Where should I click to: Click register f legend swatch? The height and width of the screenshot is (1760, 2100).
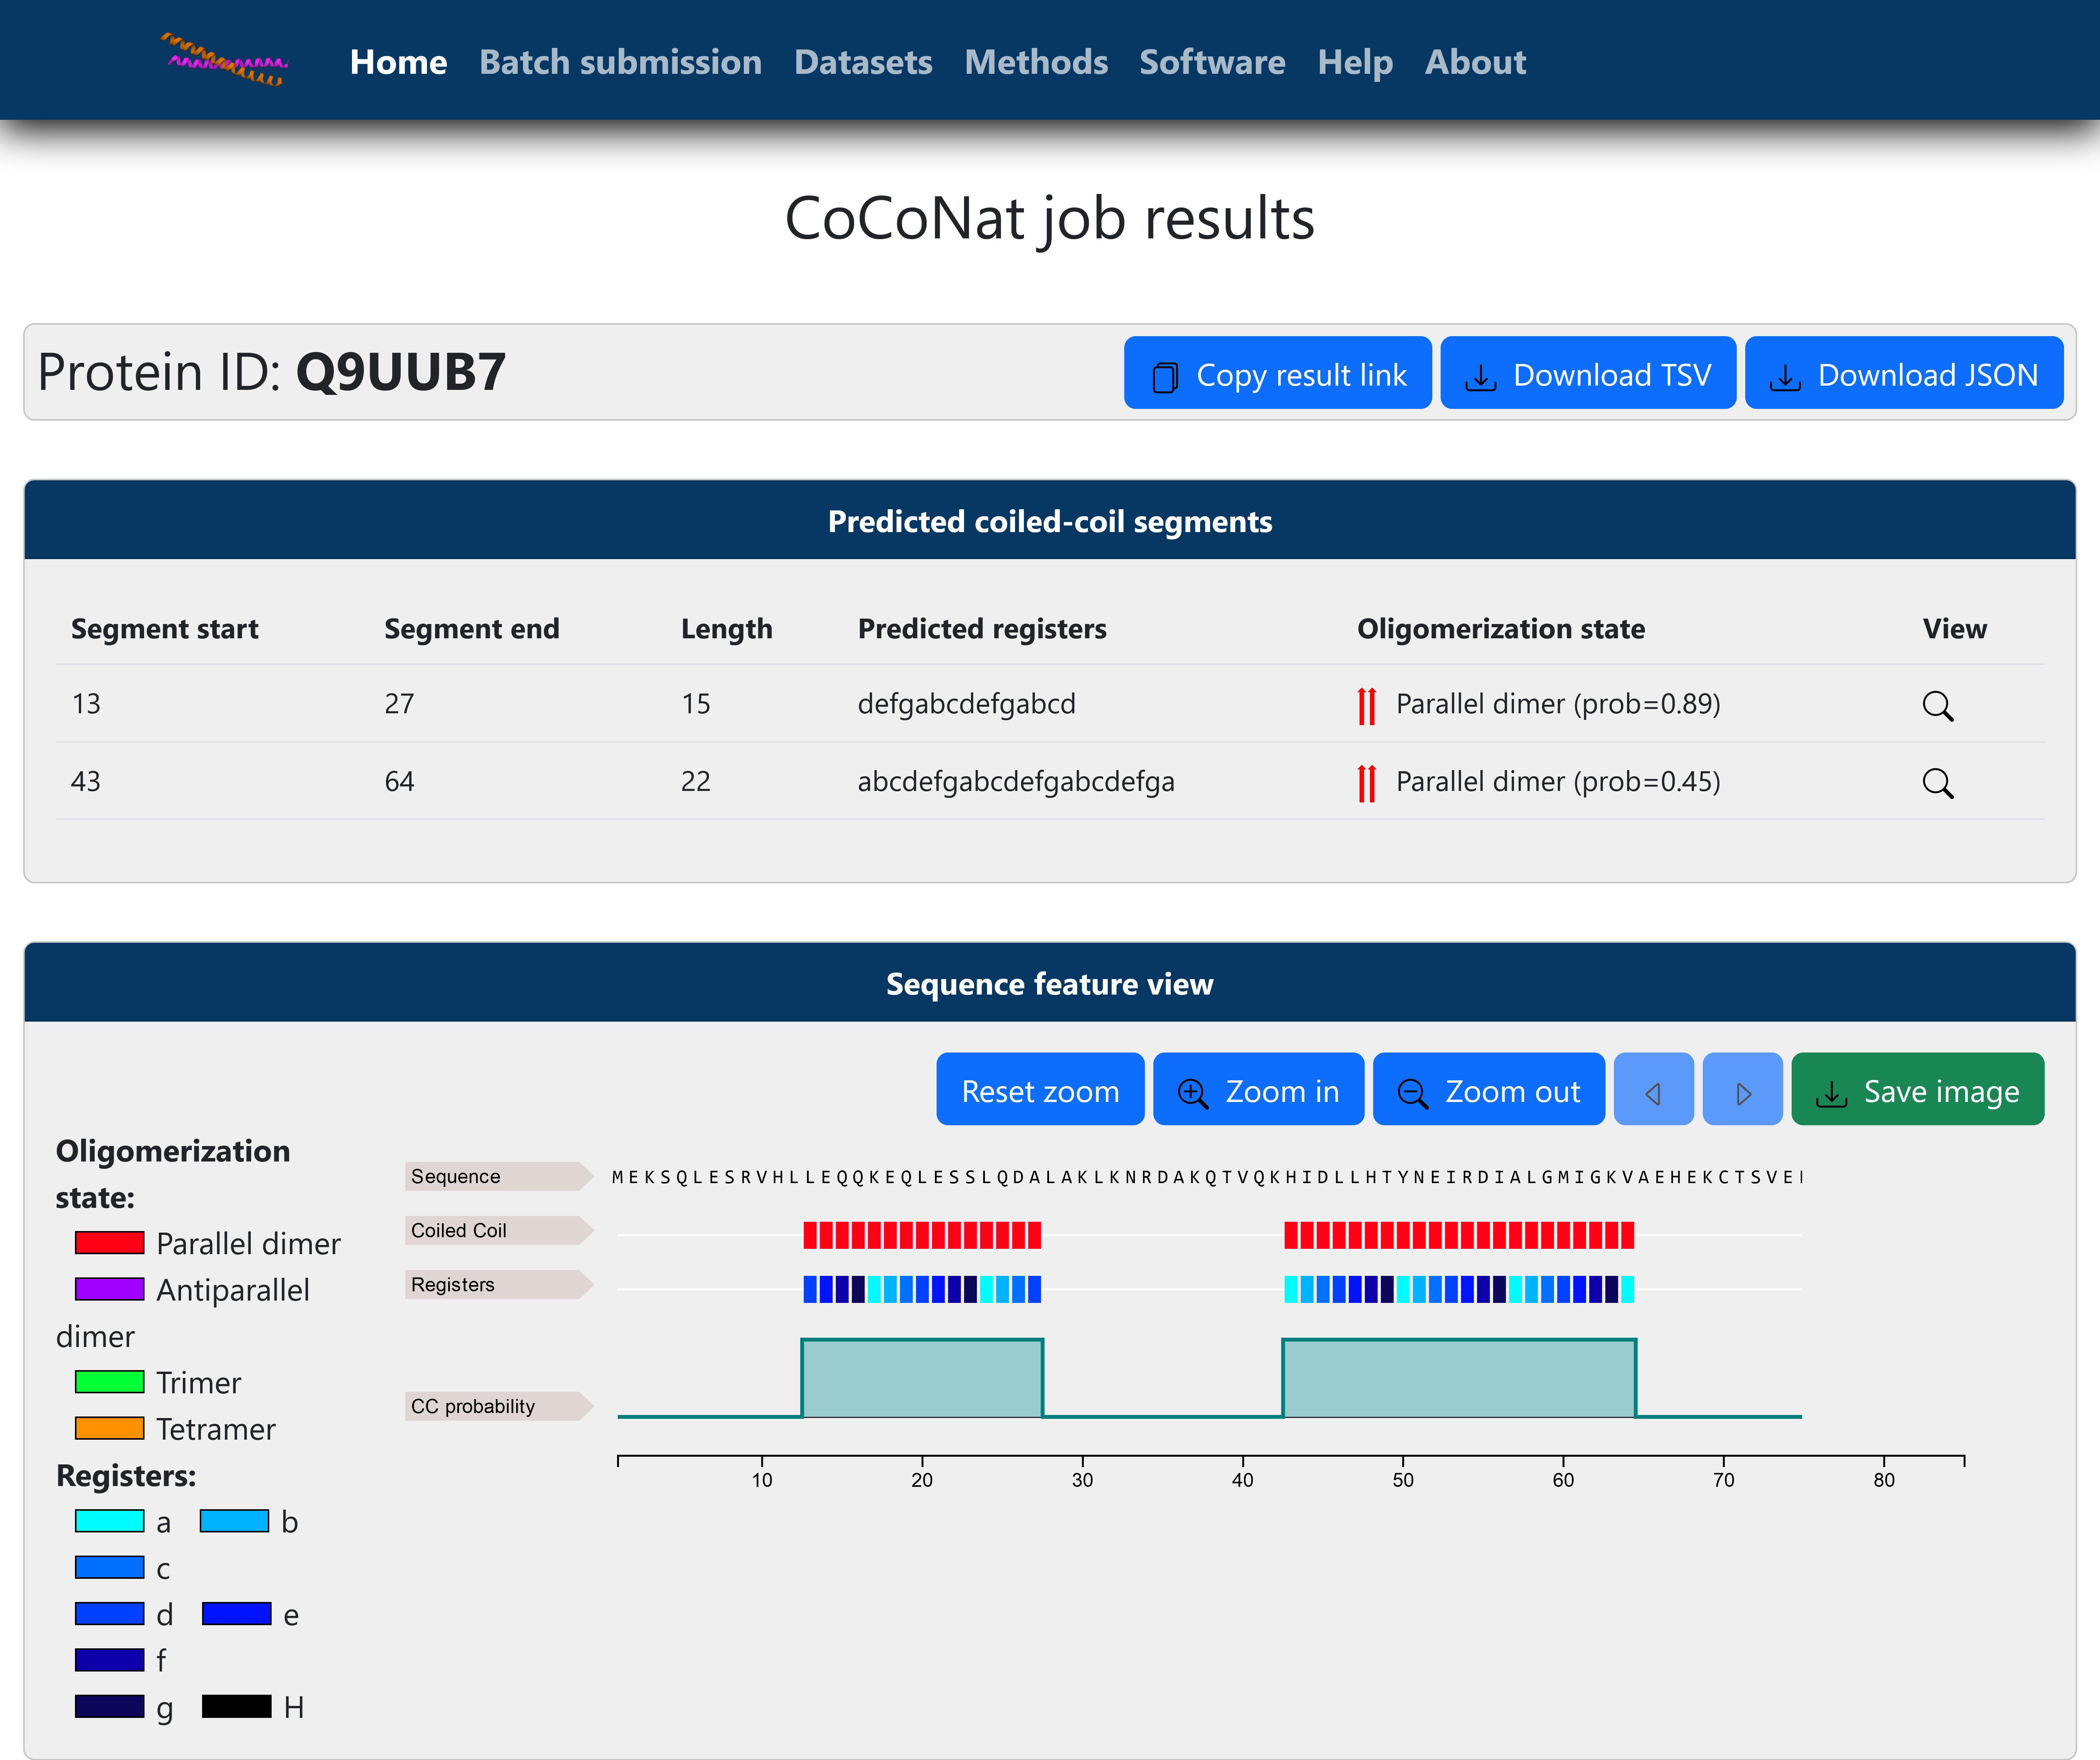point(110,1660)
